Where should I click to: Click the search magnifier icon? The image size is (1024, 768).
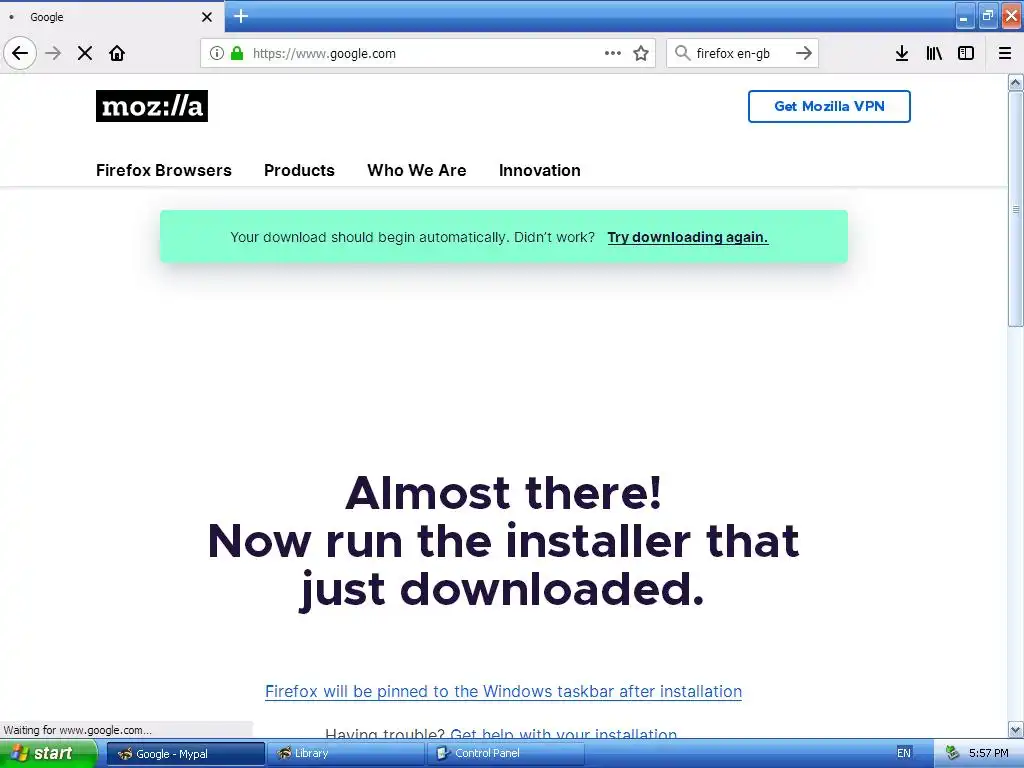(x=682, y=53)
